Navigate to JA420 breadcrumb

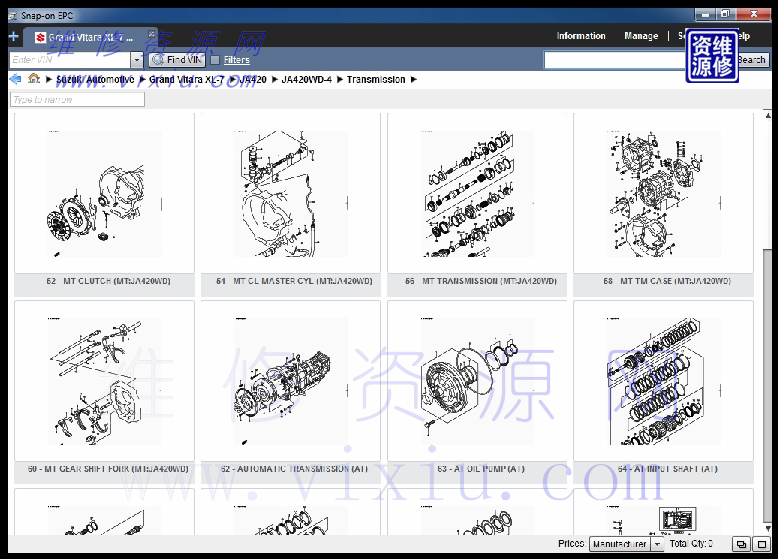point(253,79)
